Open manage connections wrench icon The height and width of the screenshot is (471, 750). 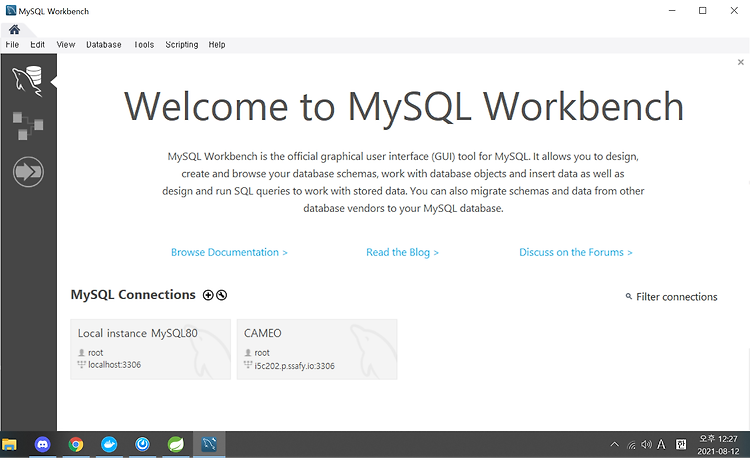[x=221, y=295]
